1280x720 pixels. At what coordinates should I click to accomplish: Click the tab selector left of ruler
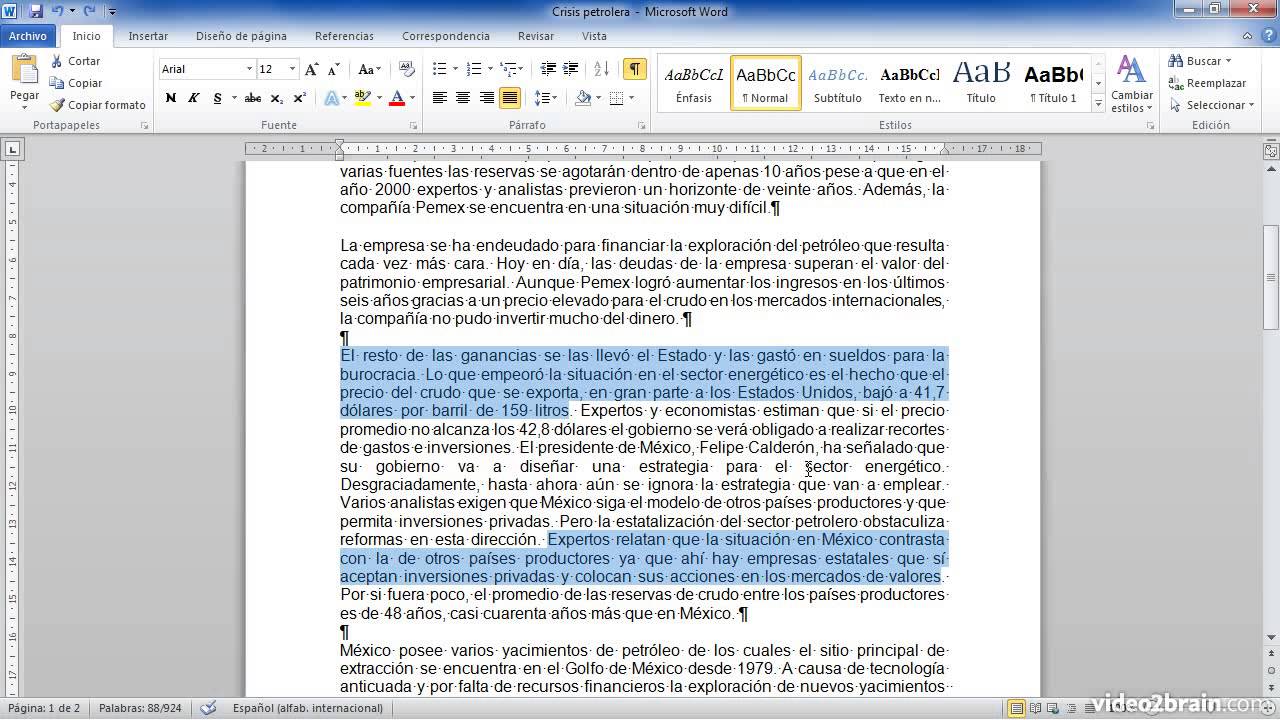click(12, 150)
